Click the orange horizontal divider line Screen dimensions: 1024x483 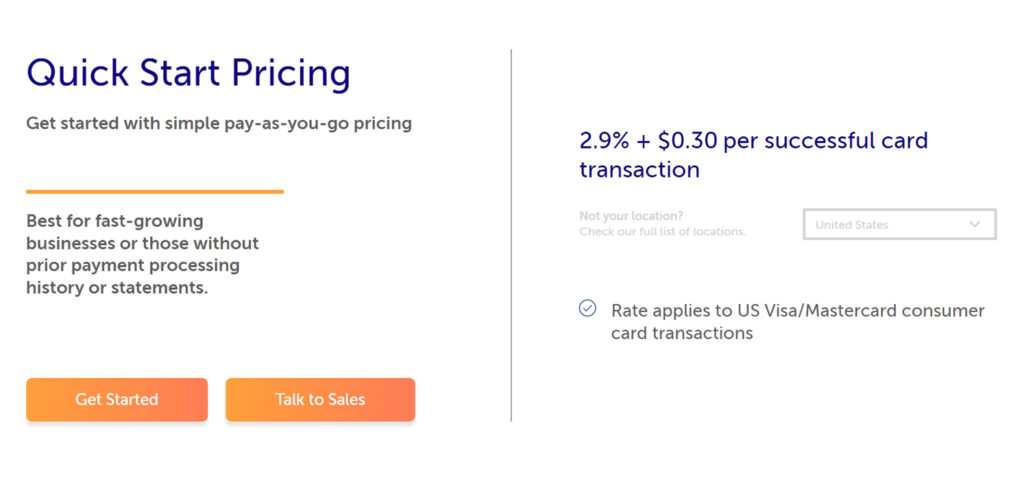(155, 192)
